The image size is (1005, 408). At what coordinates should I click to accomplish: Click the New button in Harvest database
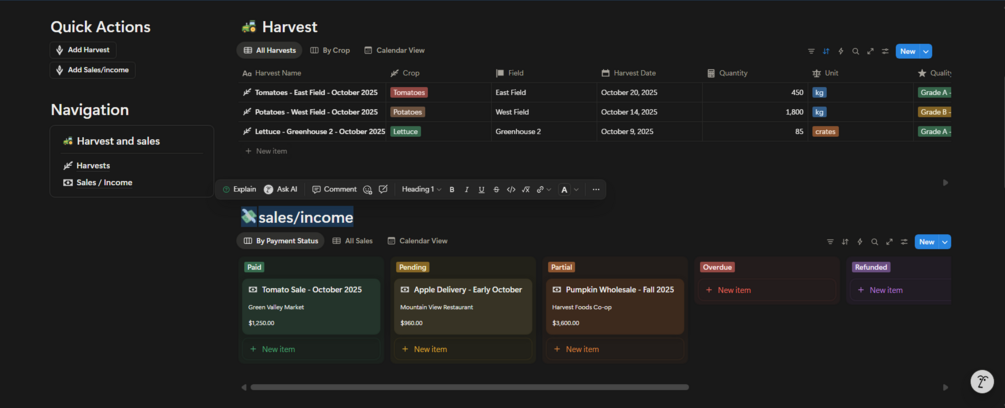(908, 51)
